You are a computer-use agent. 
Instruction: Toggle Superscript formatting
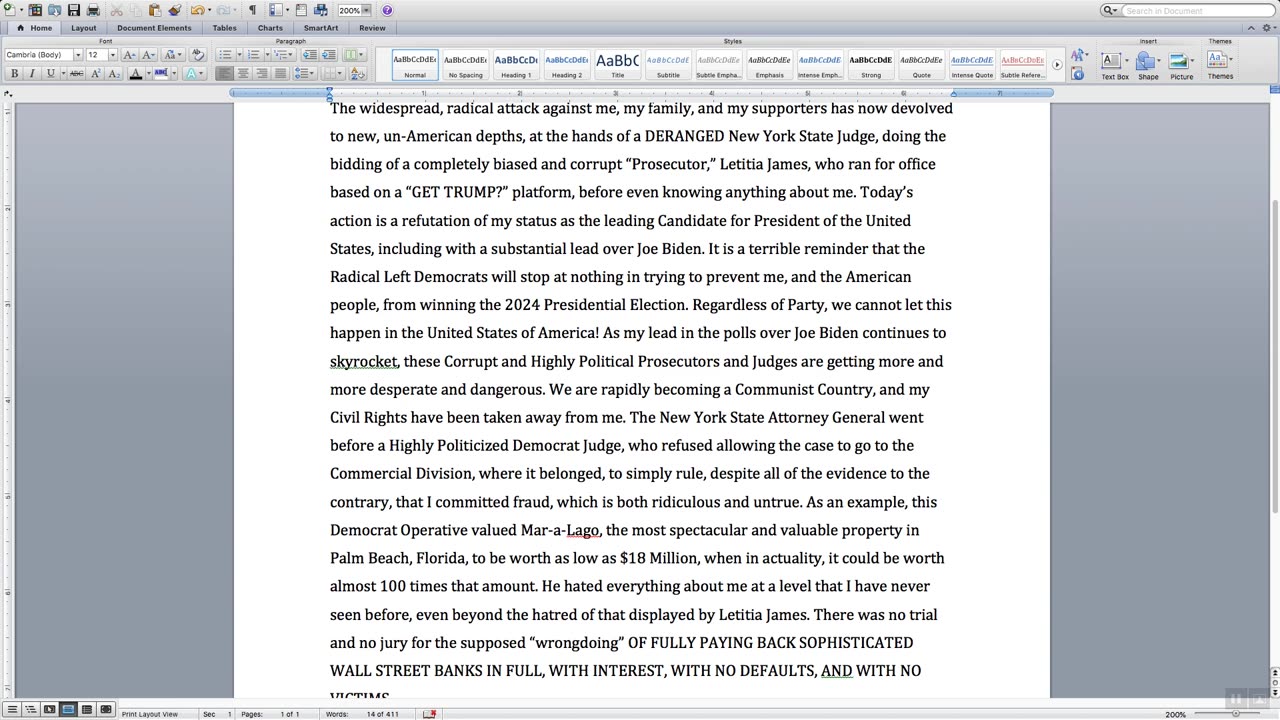pyautogui.click(x=96, y=74)
